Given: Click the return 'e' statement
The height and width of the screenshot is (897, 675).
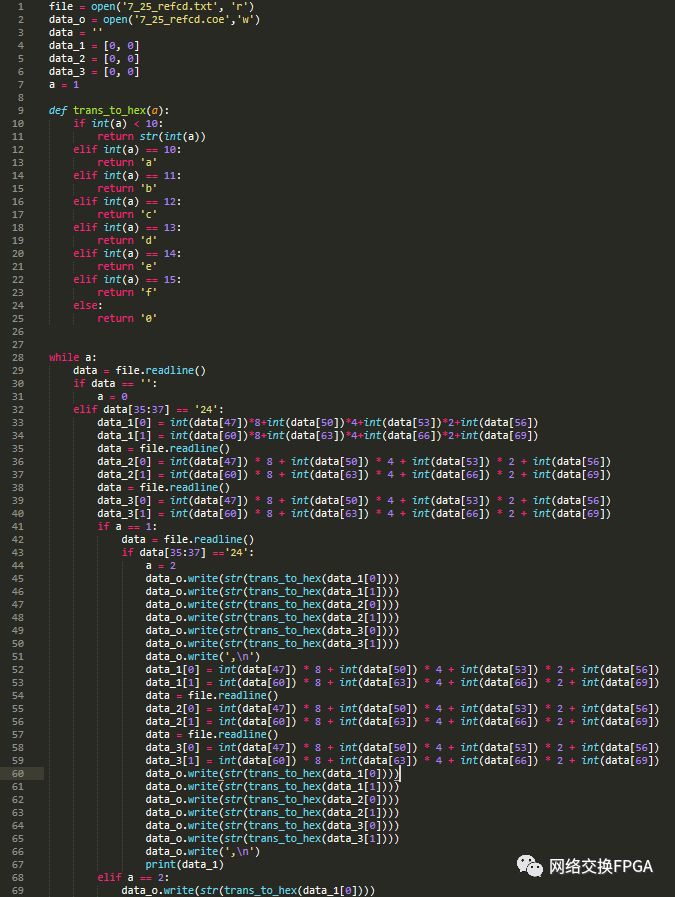Looking at the screenshot, I should (x=127, y=267).
